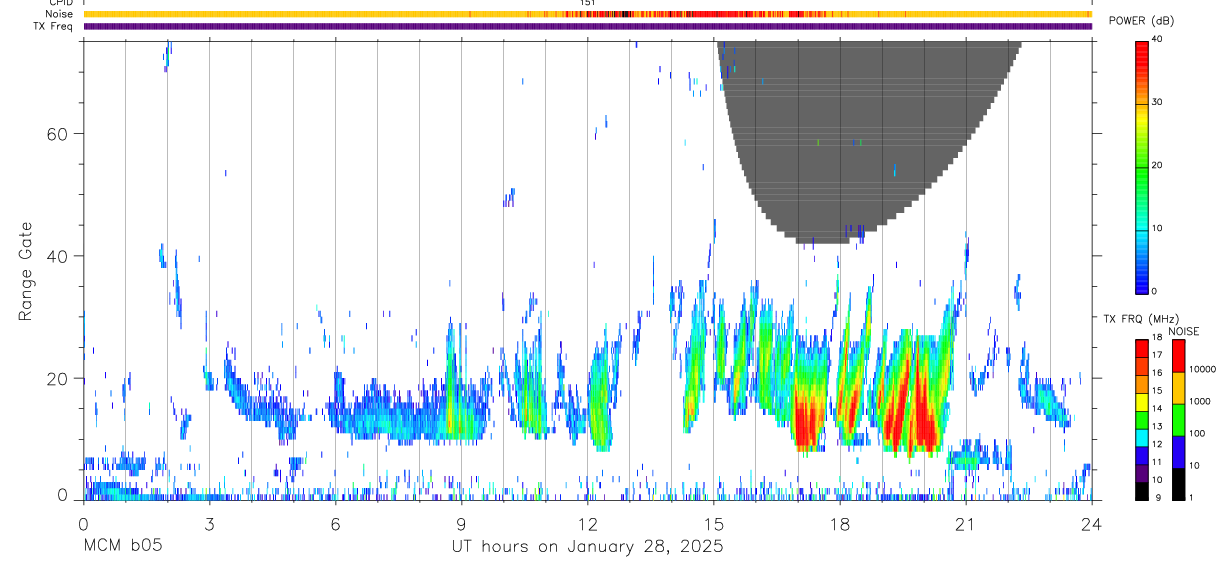This screenshot has width=1228, height=567.
Task: Click the '1' label on the NOISE scale
Action: [x=1191, y=497]
